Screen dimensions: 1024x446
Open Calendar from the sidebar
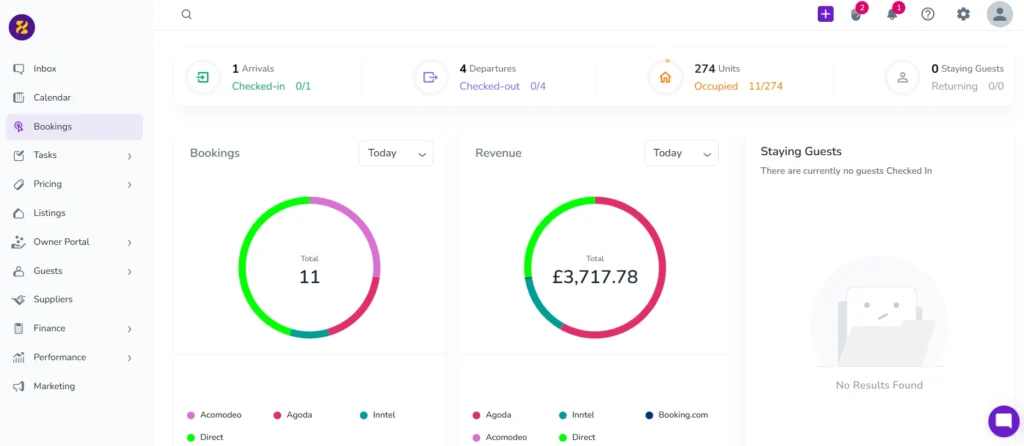point(52,98)
